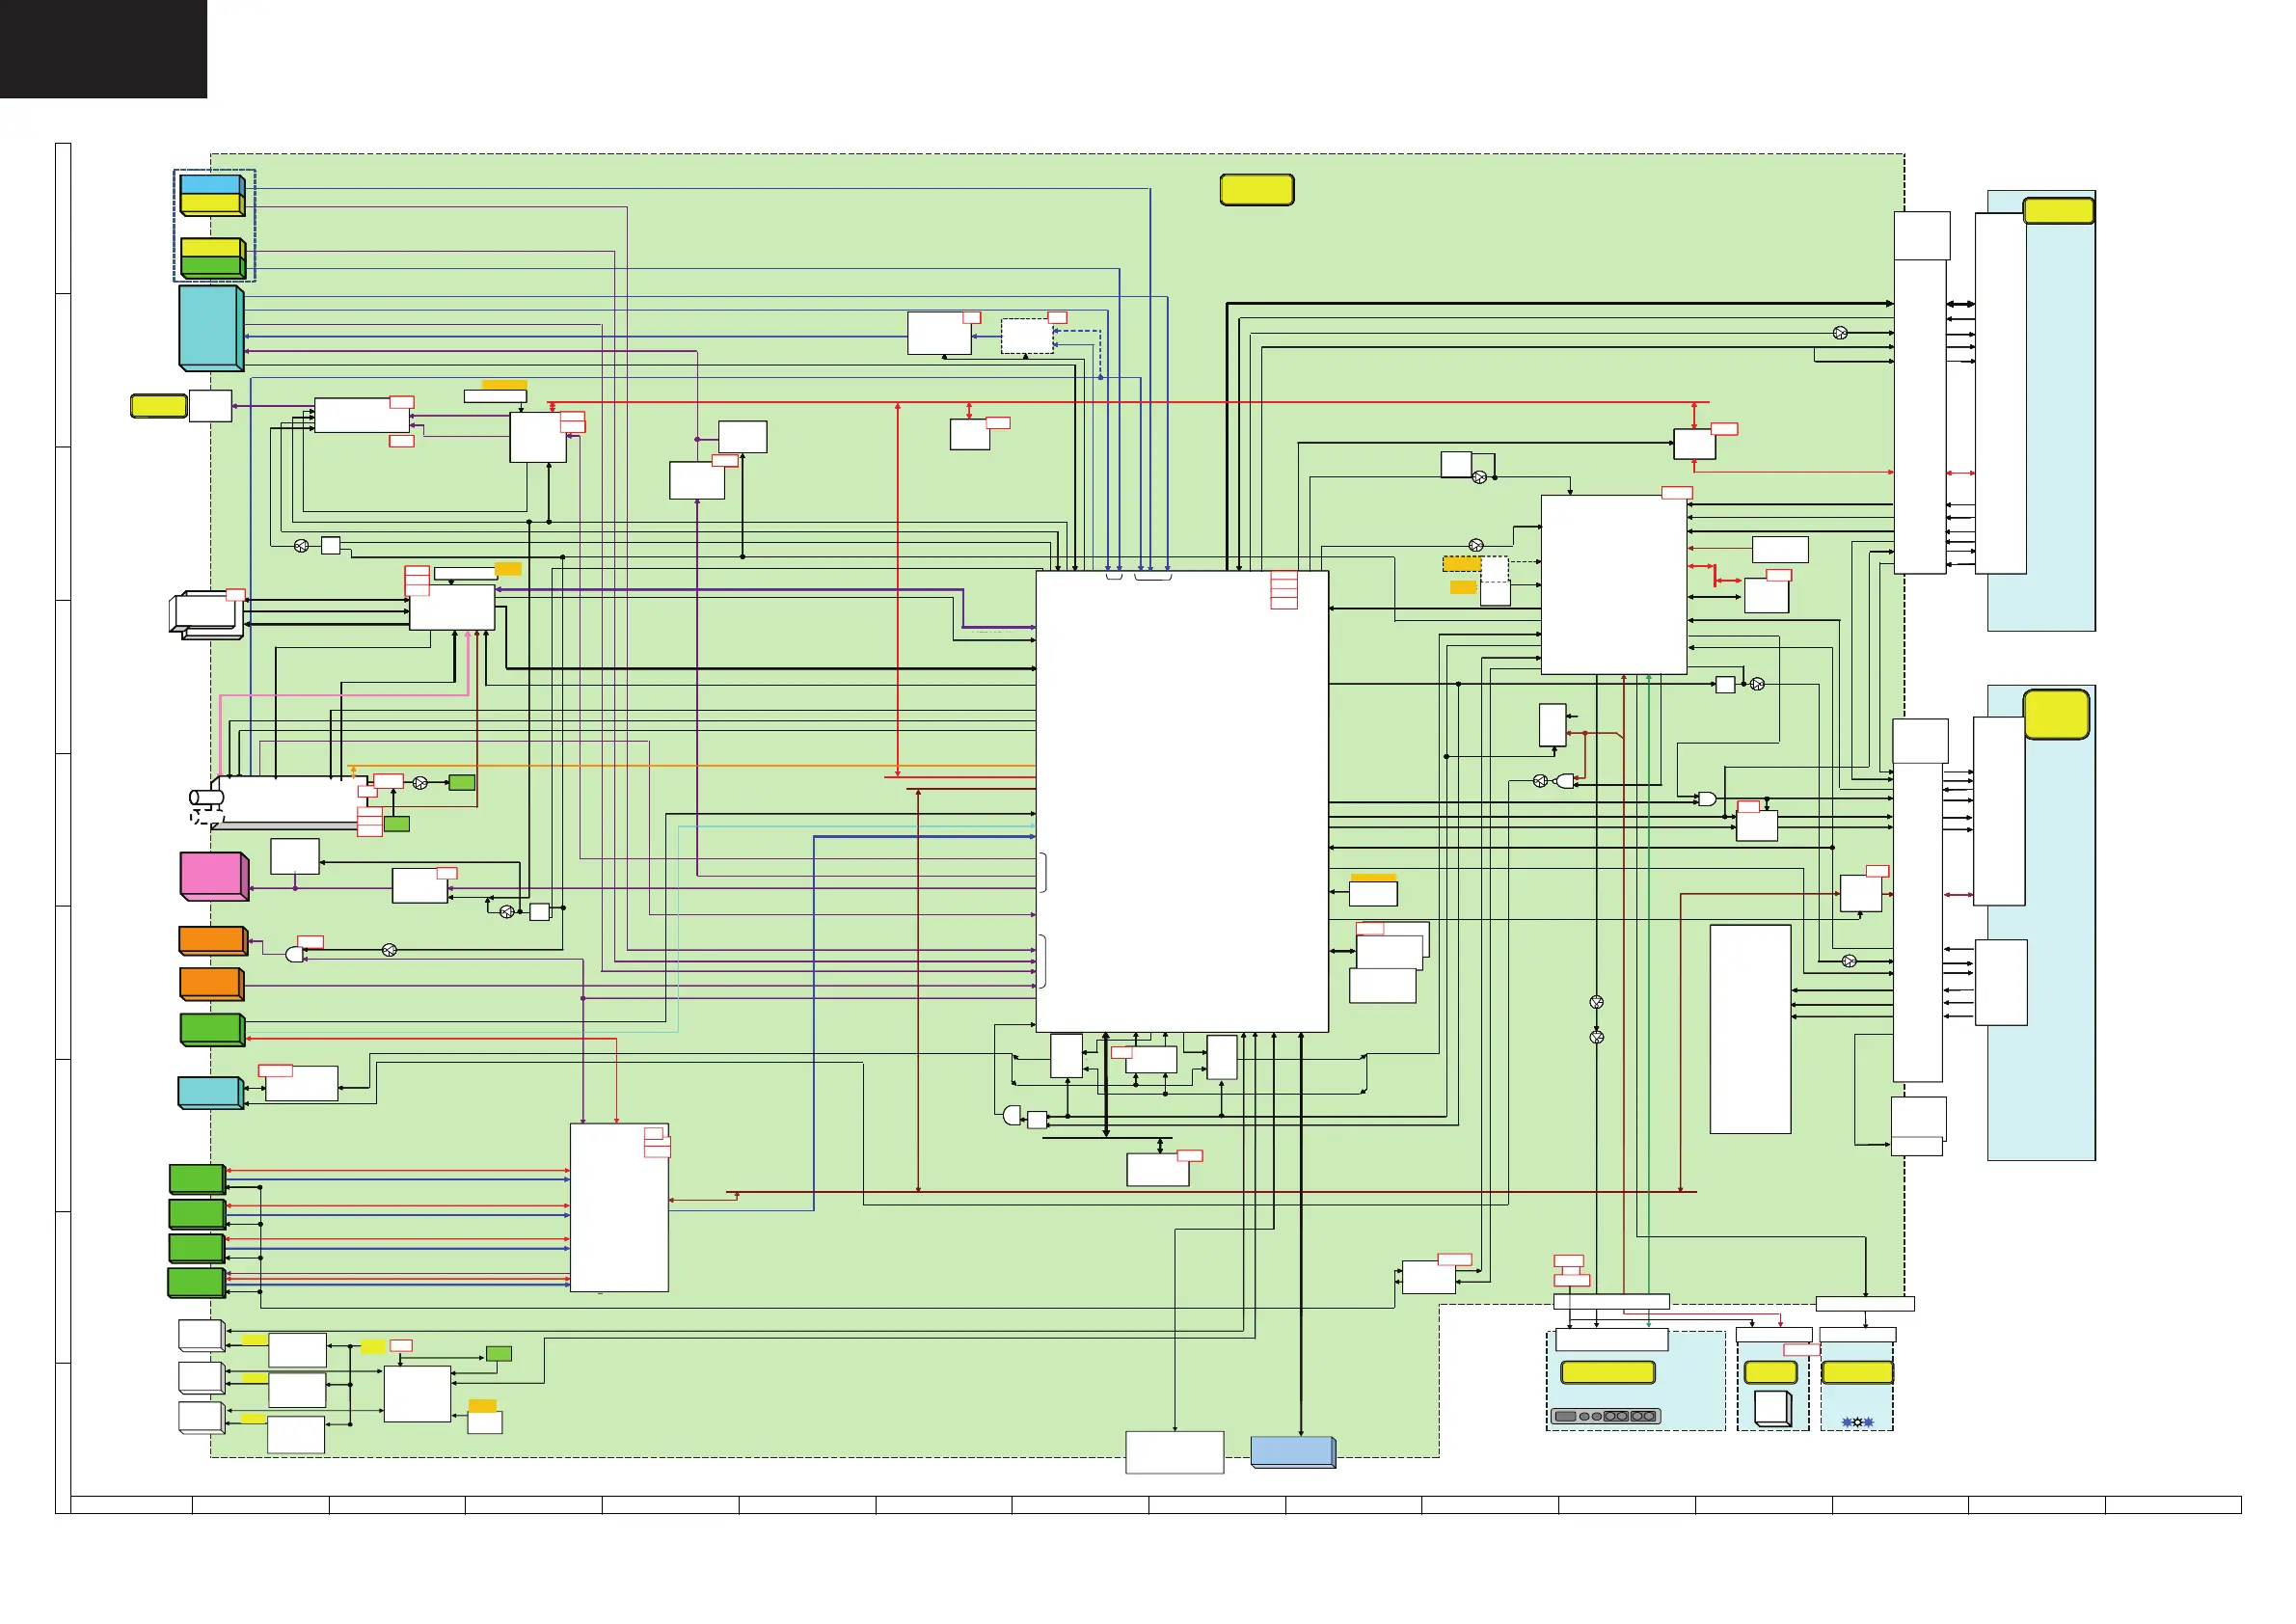The height and width of the screenshot is (1624, 2296).
Task: Select the dashed-outline white box near the top center
Action: click(x=1027, y=336)
